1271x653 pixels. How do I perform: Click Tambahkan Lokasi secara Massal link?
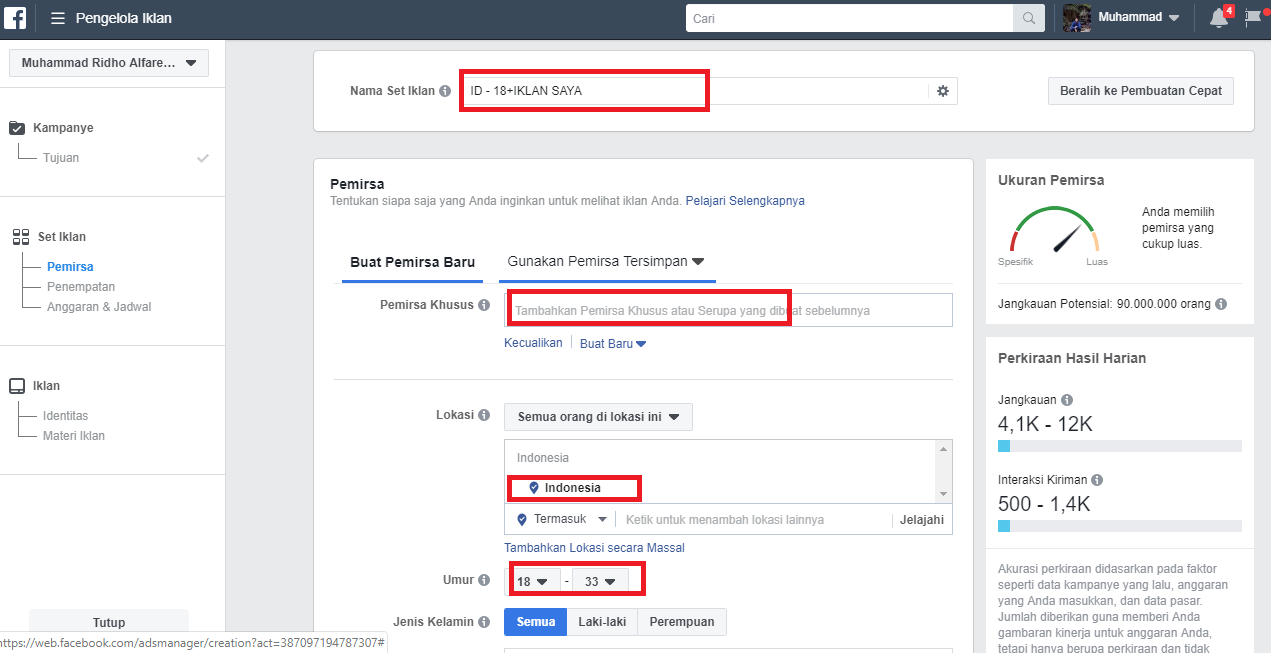(x=594, y=548)
